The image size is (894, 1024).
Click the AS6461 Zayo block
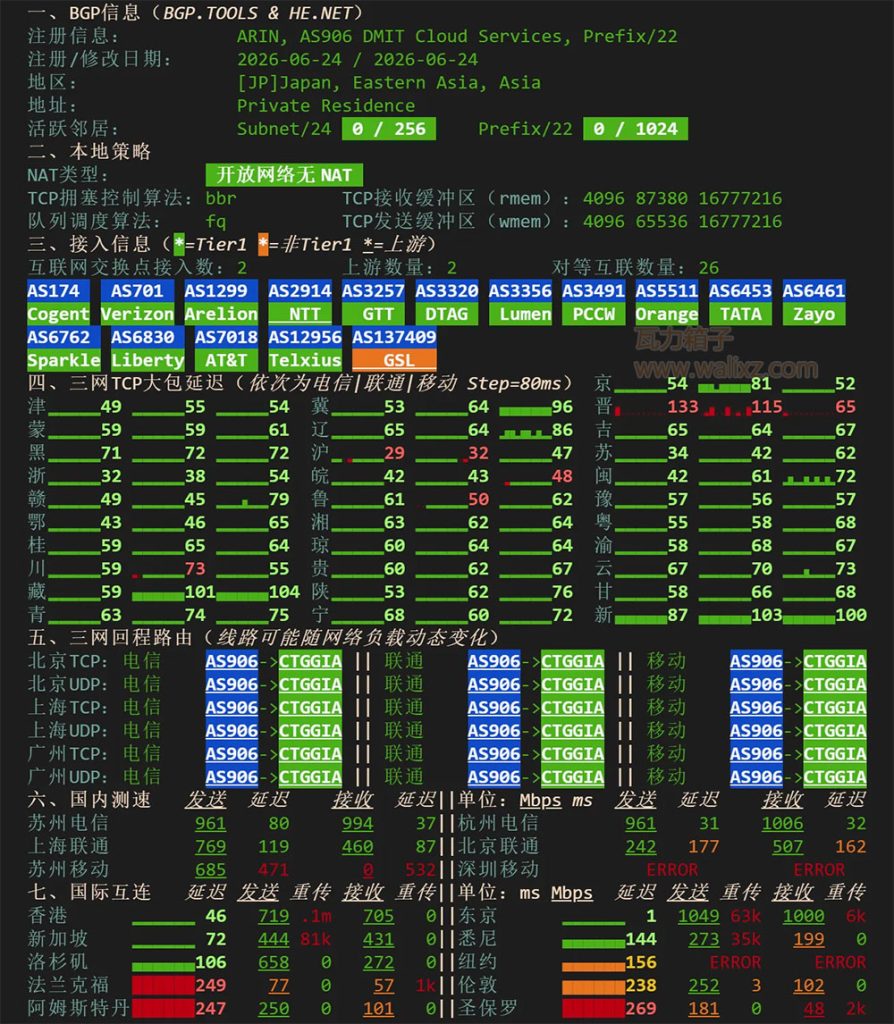814,302
